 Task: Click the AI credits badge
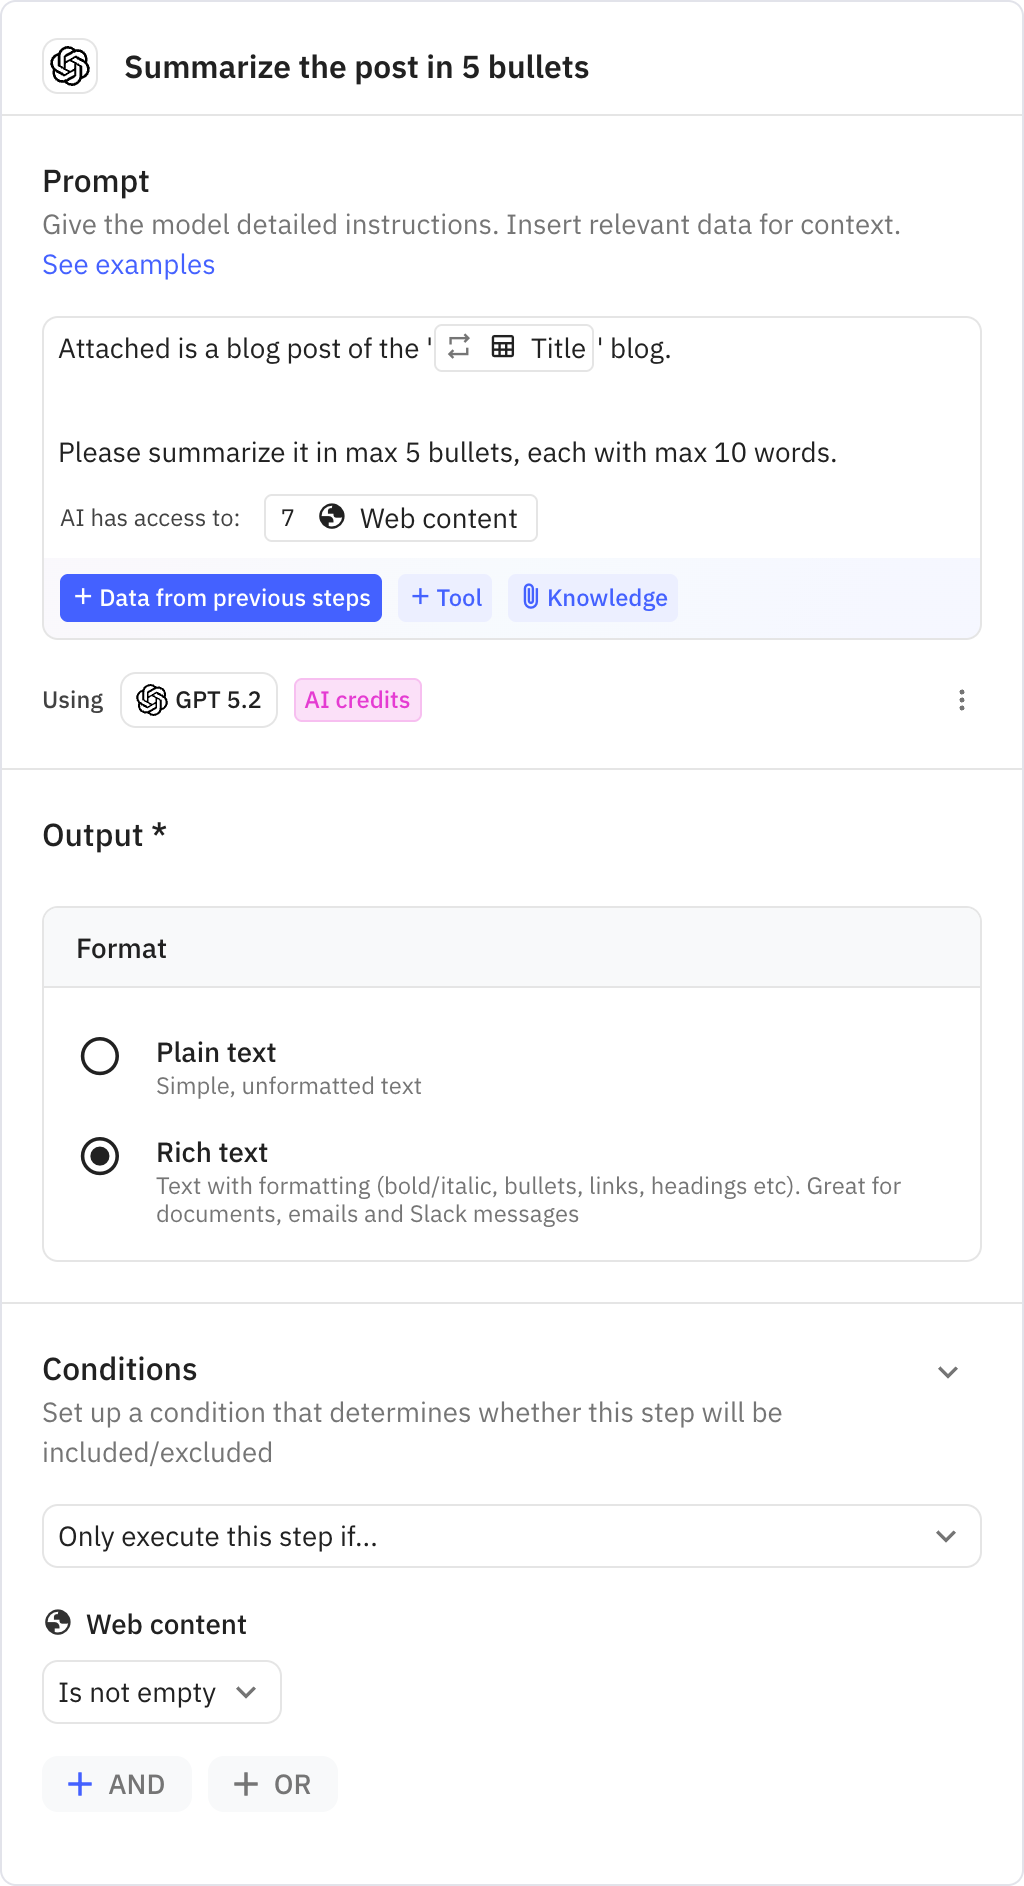pyautogui.click(x=357, y=700)
